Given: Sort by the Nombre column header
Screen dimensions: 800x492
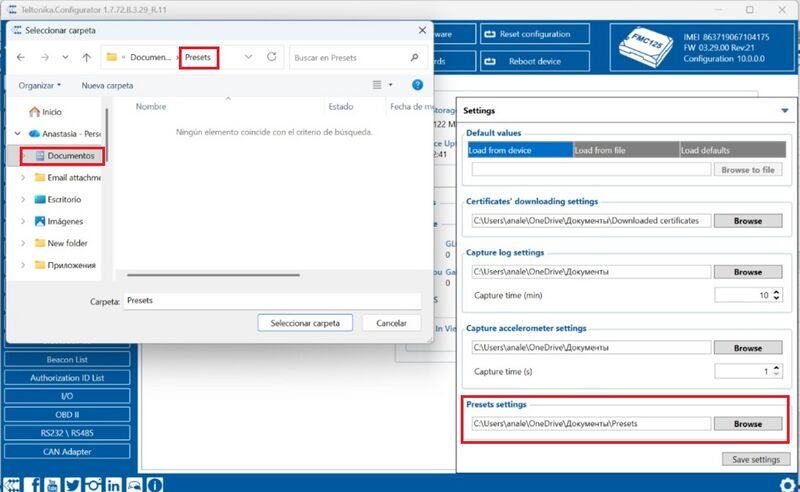Looking at the screenshot, I should (x=151, y=107).
